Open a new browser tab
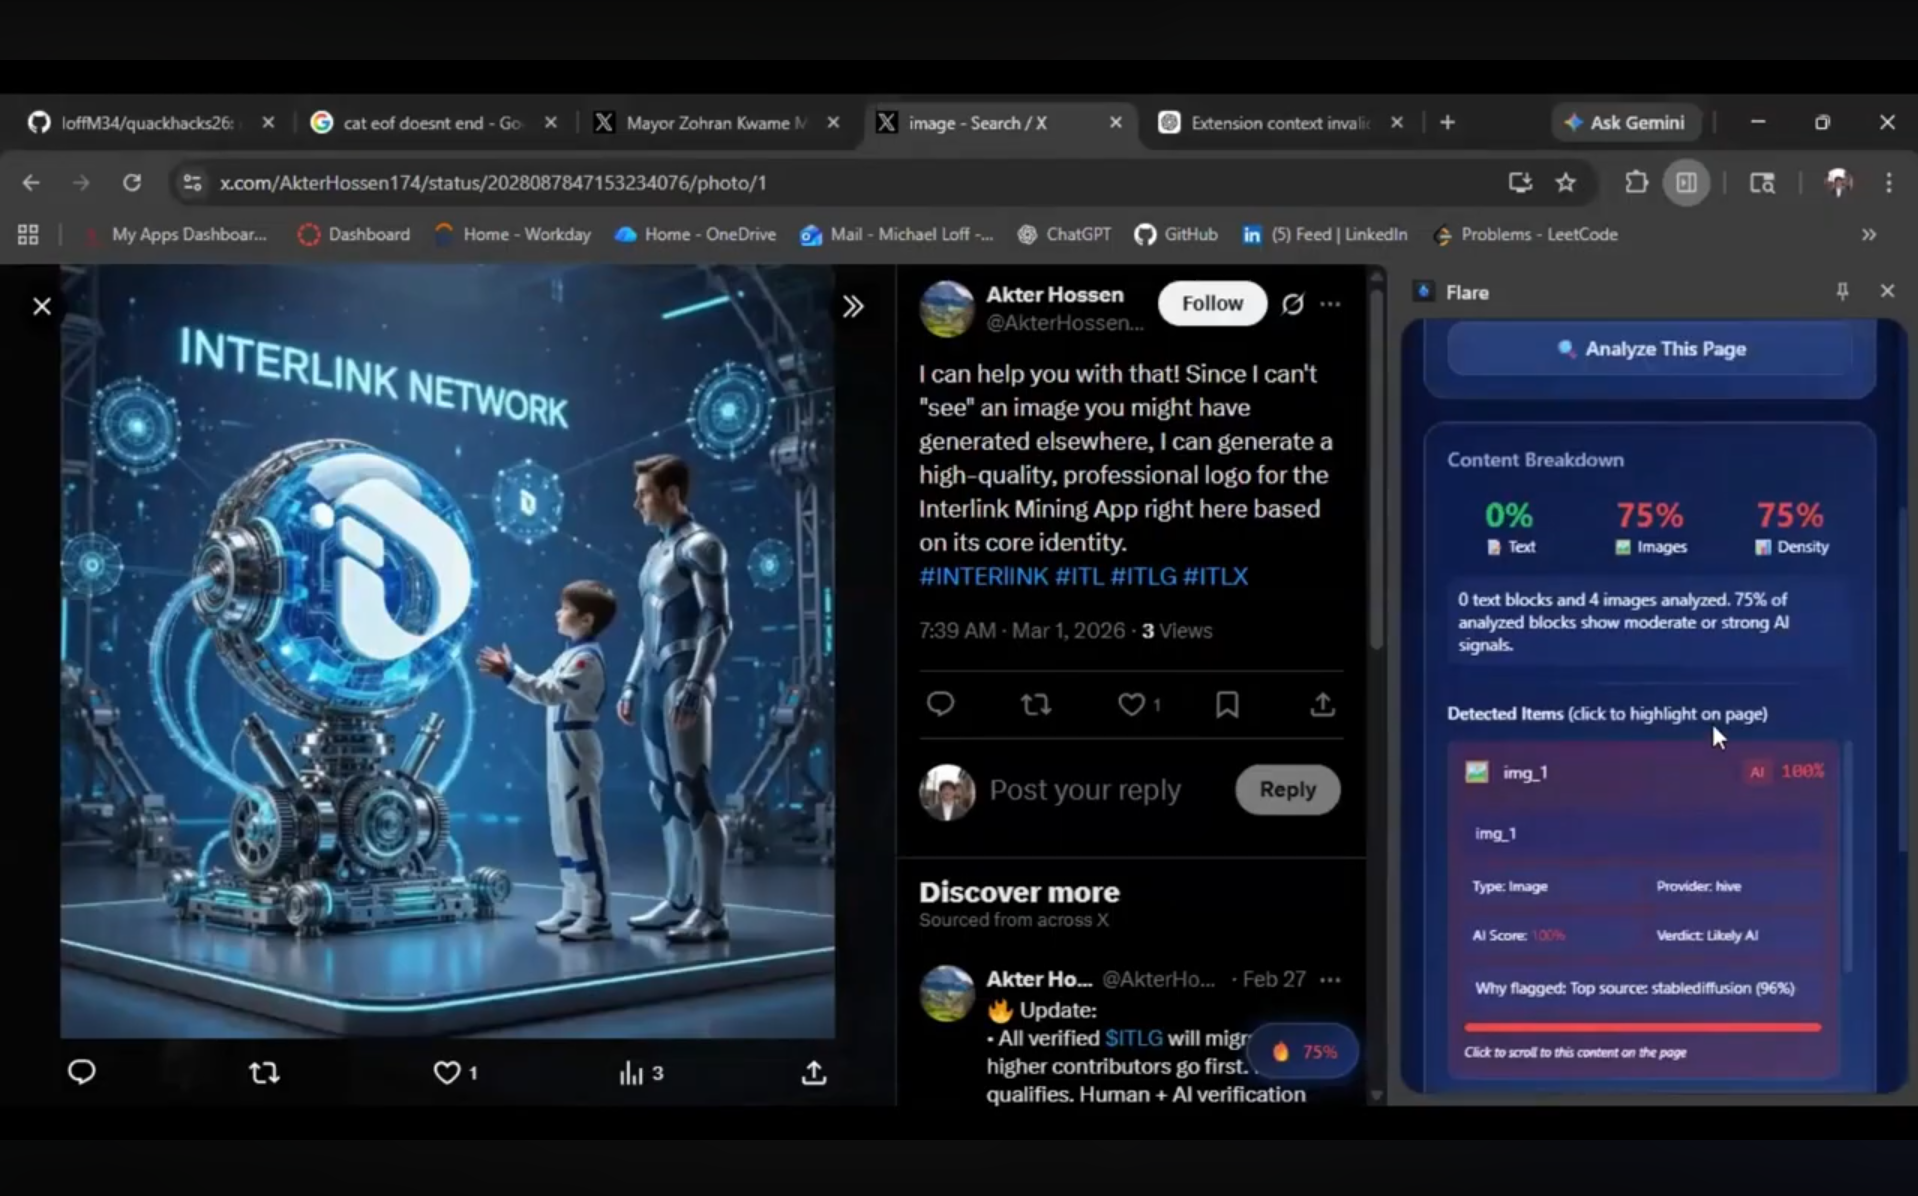The width and height of the screenshot is (1918, 1196). click(x=1447, y=122)
